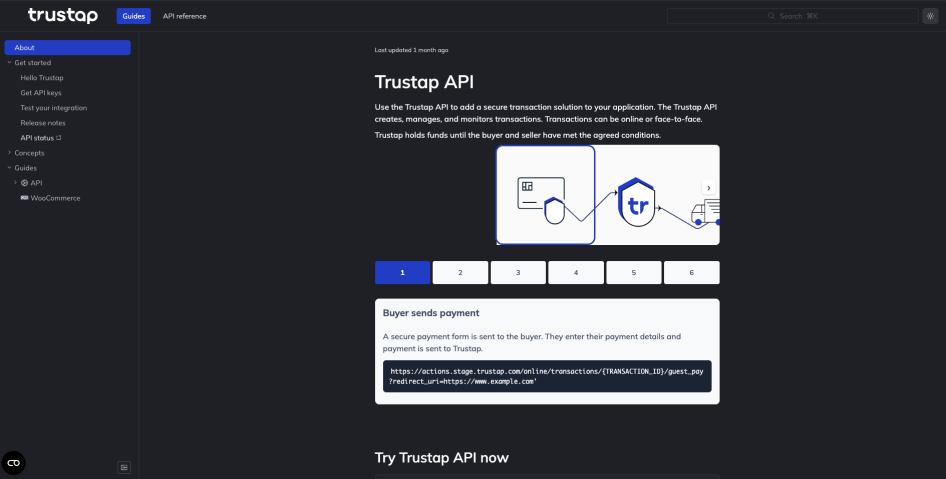Open the API status link
The image size is (946, 479).
tap(37, 138)
